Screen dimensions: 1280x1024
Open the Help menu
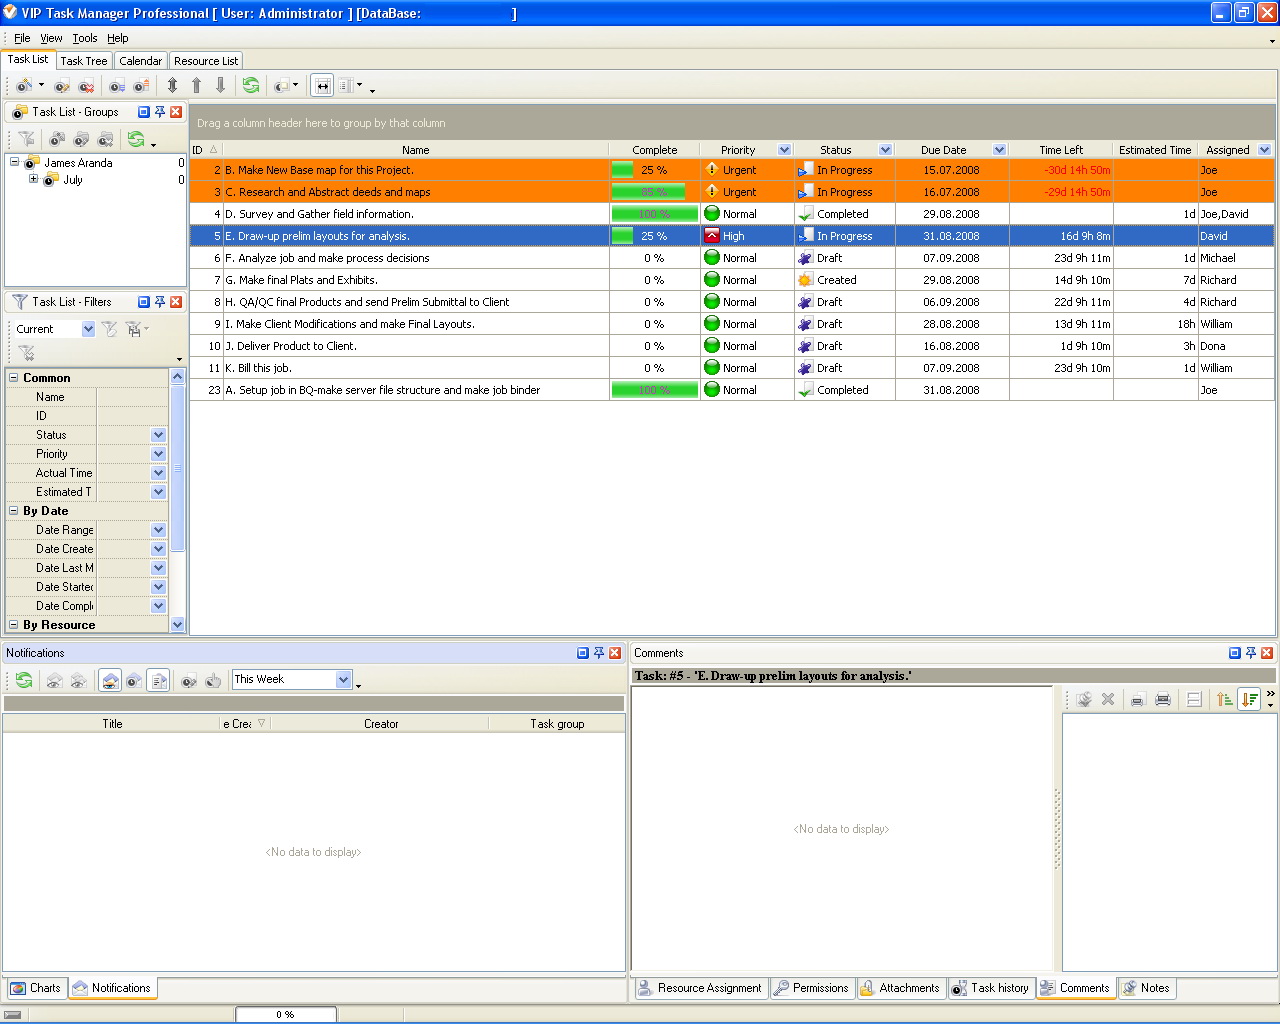118,38
